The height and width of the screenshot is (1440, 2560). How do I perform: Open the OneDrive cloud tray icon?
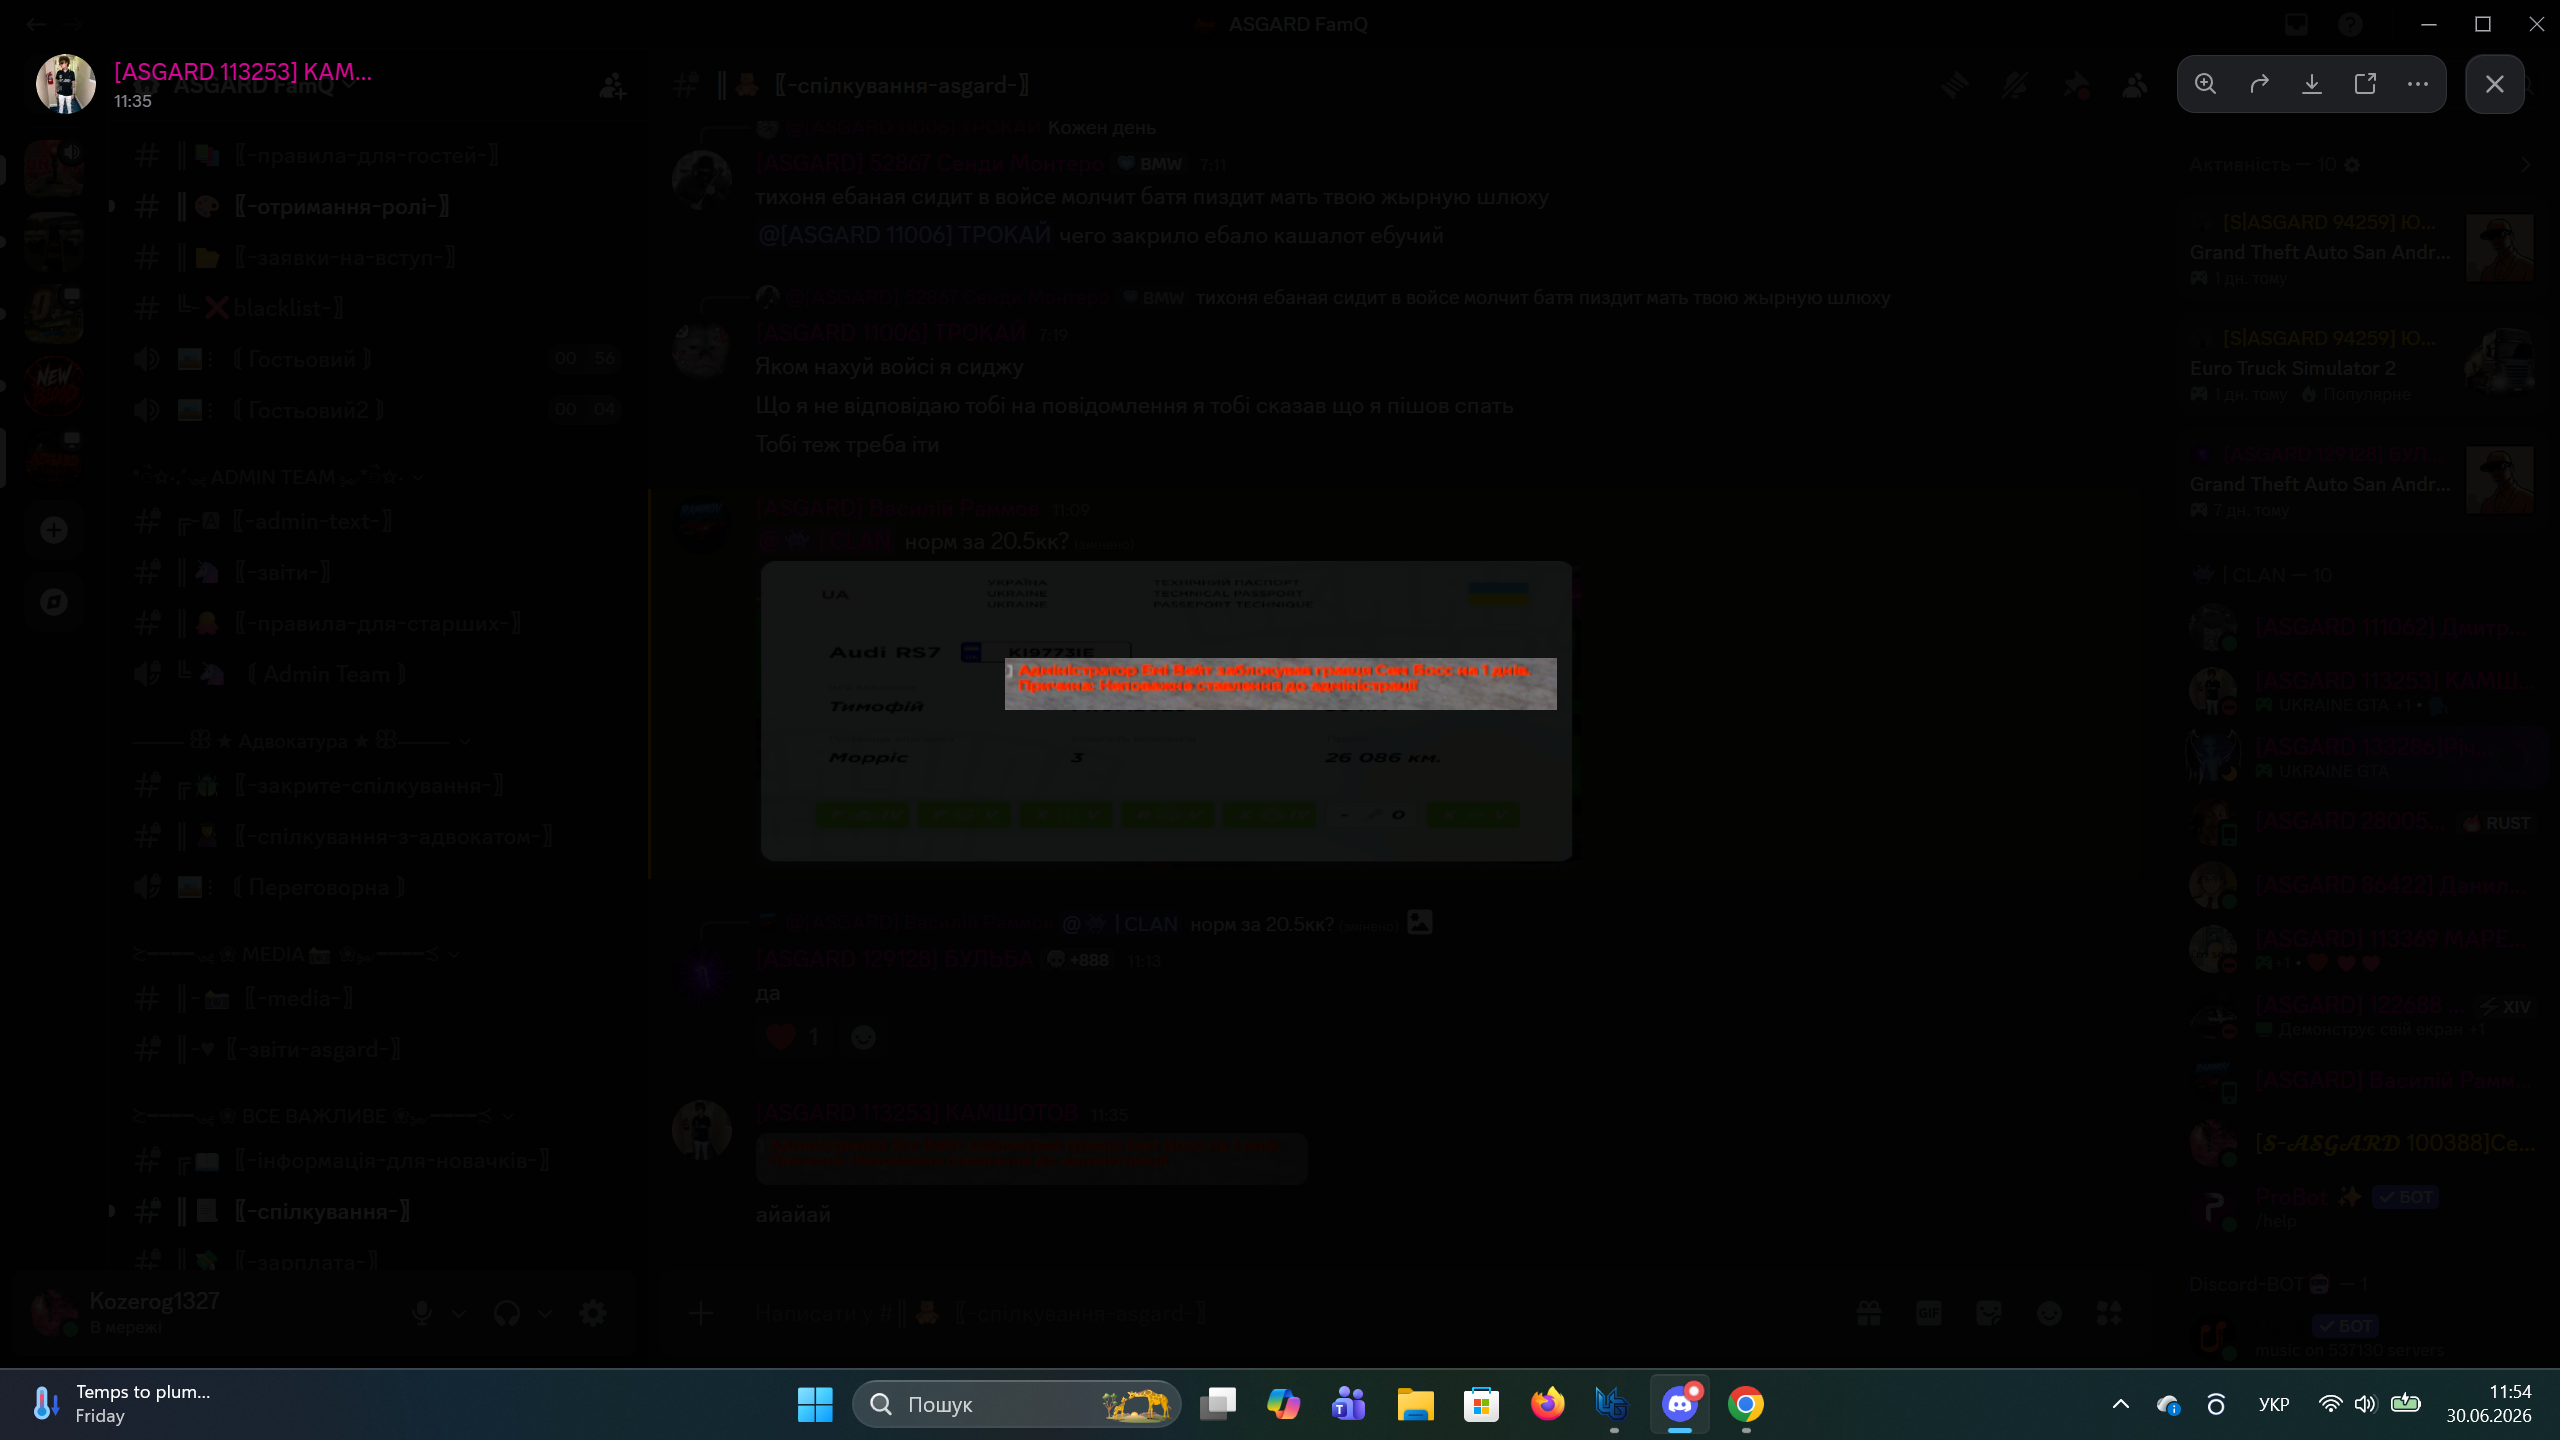pyautogui.click(x=2168, y=1404)
